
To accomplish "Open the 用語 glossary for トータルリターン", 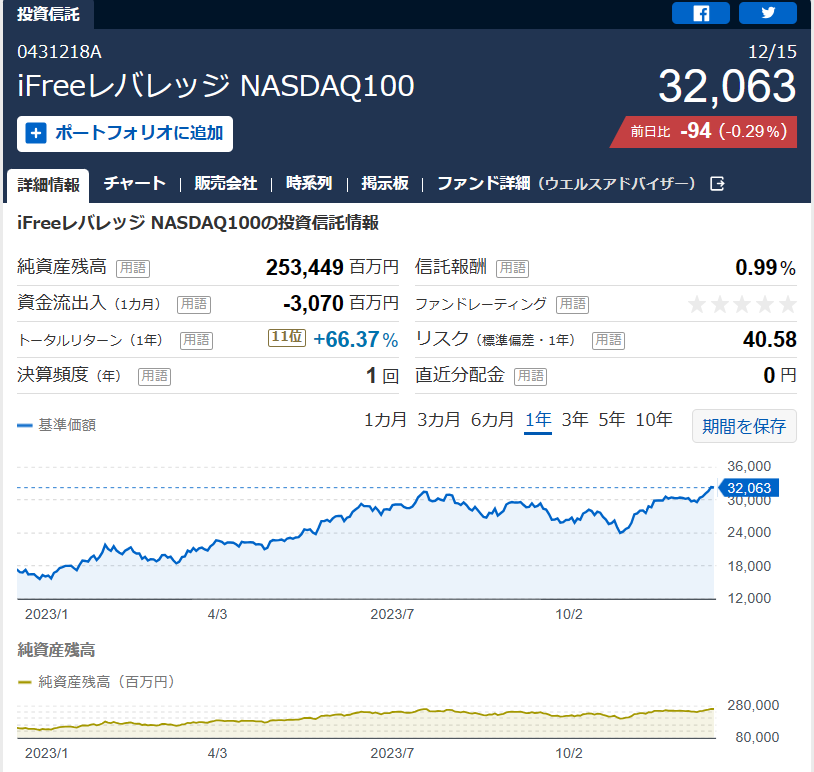I will [x=196, y=340].
